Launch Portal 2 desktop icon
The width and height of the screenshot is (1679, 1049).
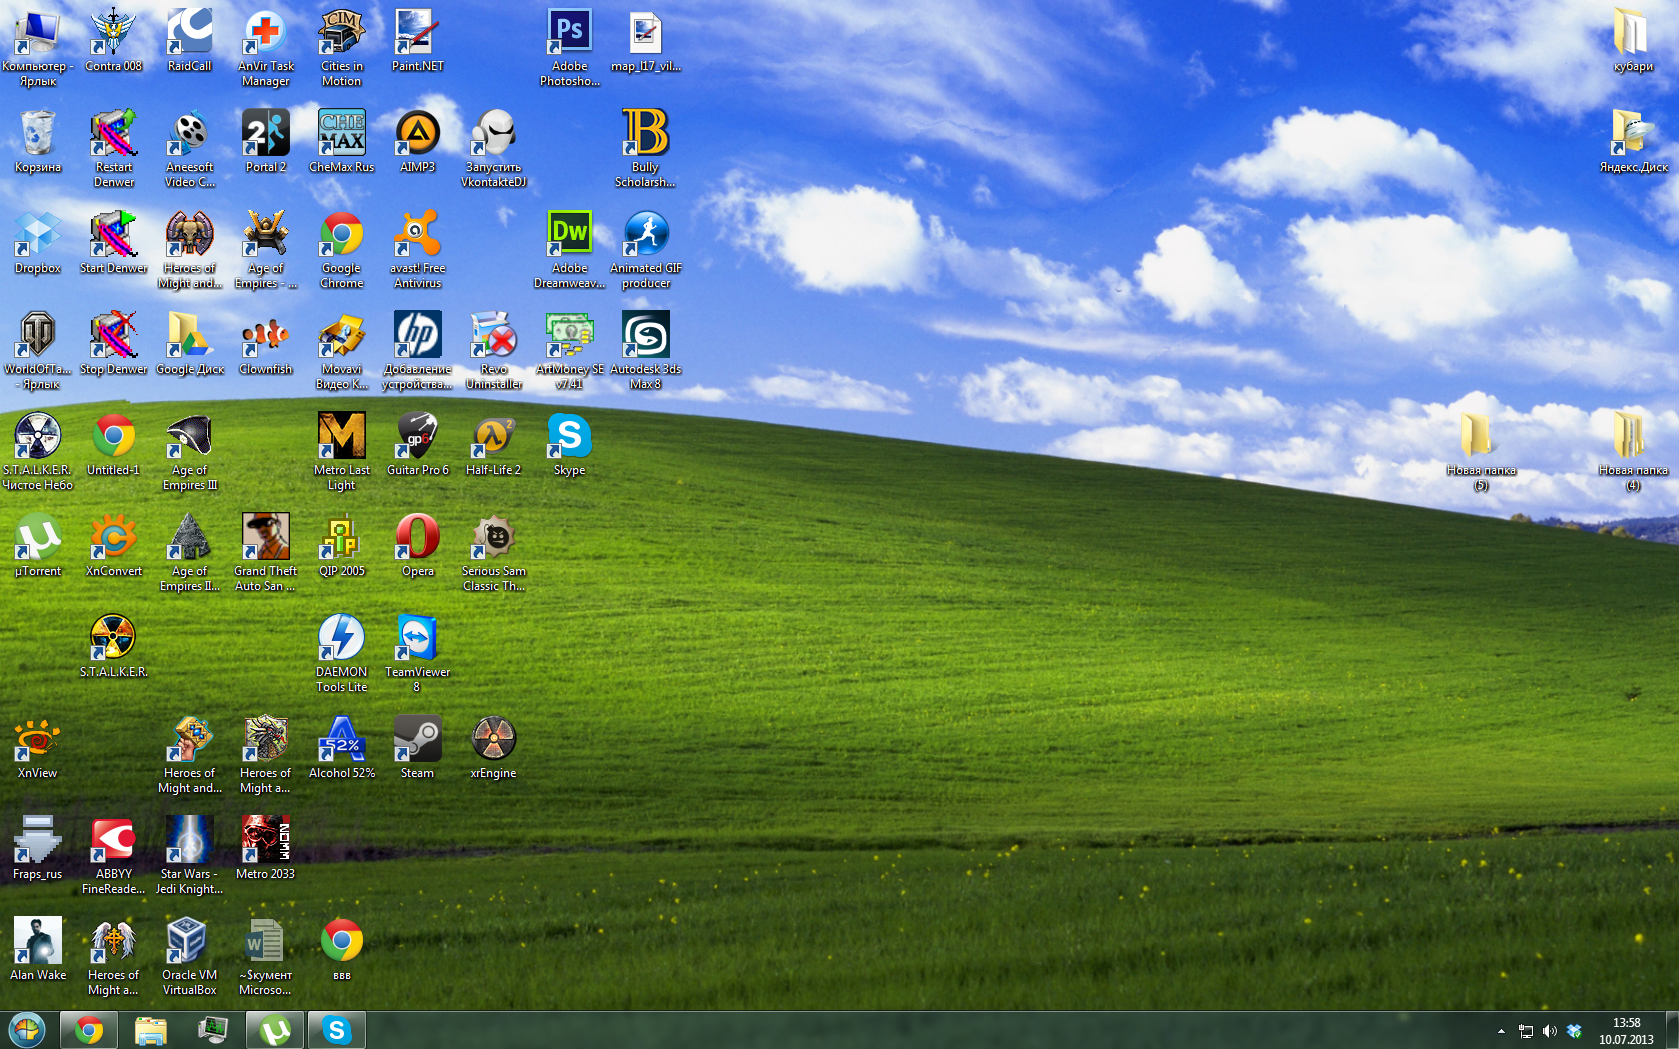pyautogui.click(x=266, y=141)
